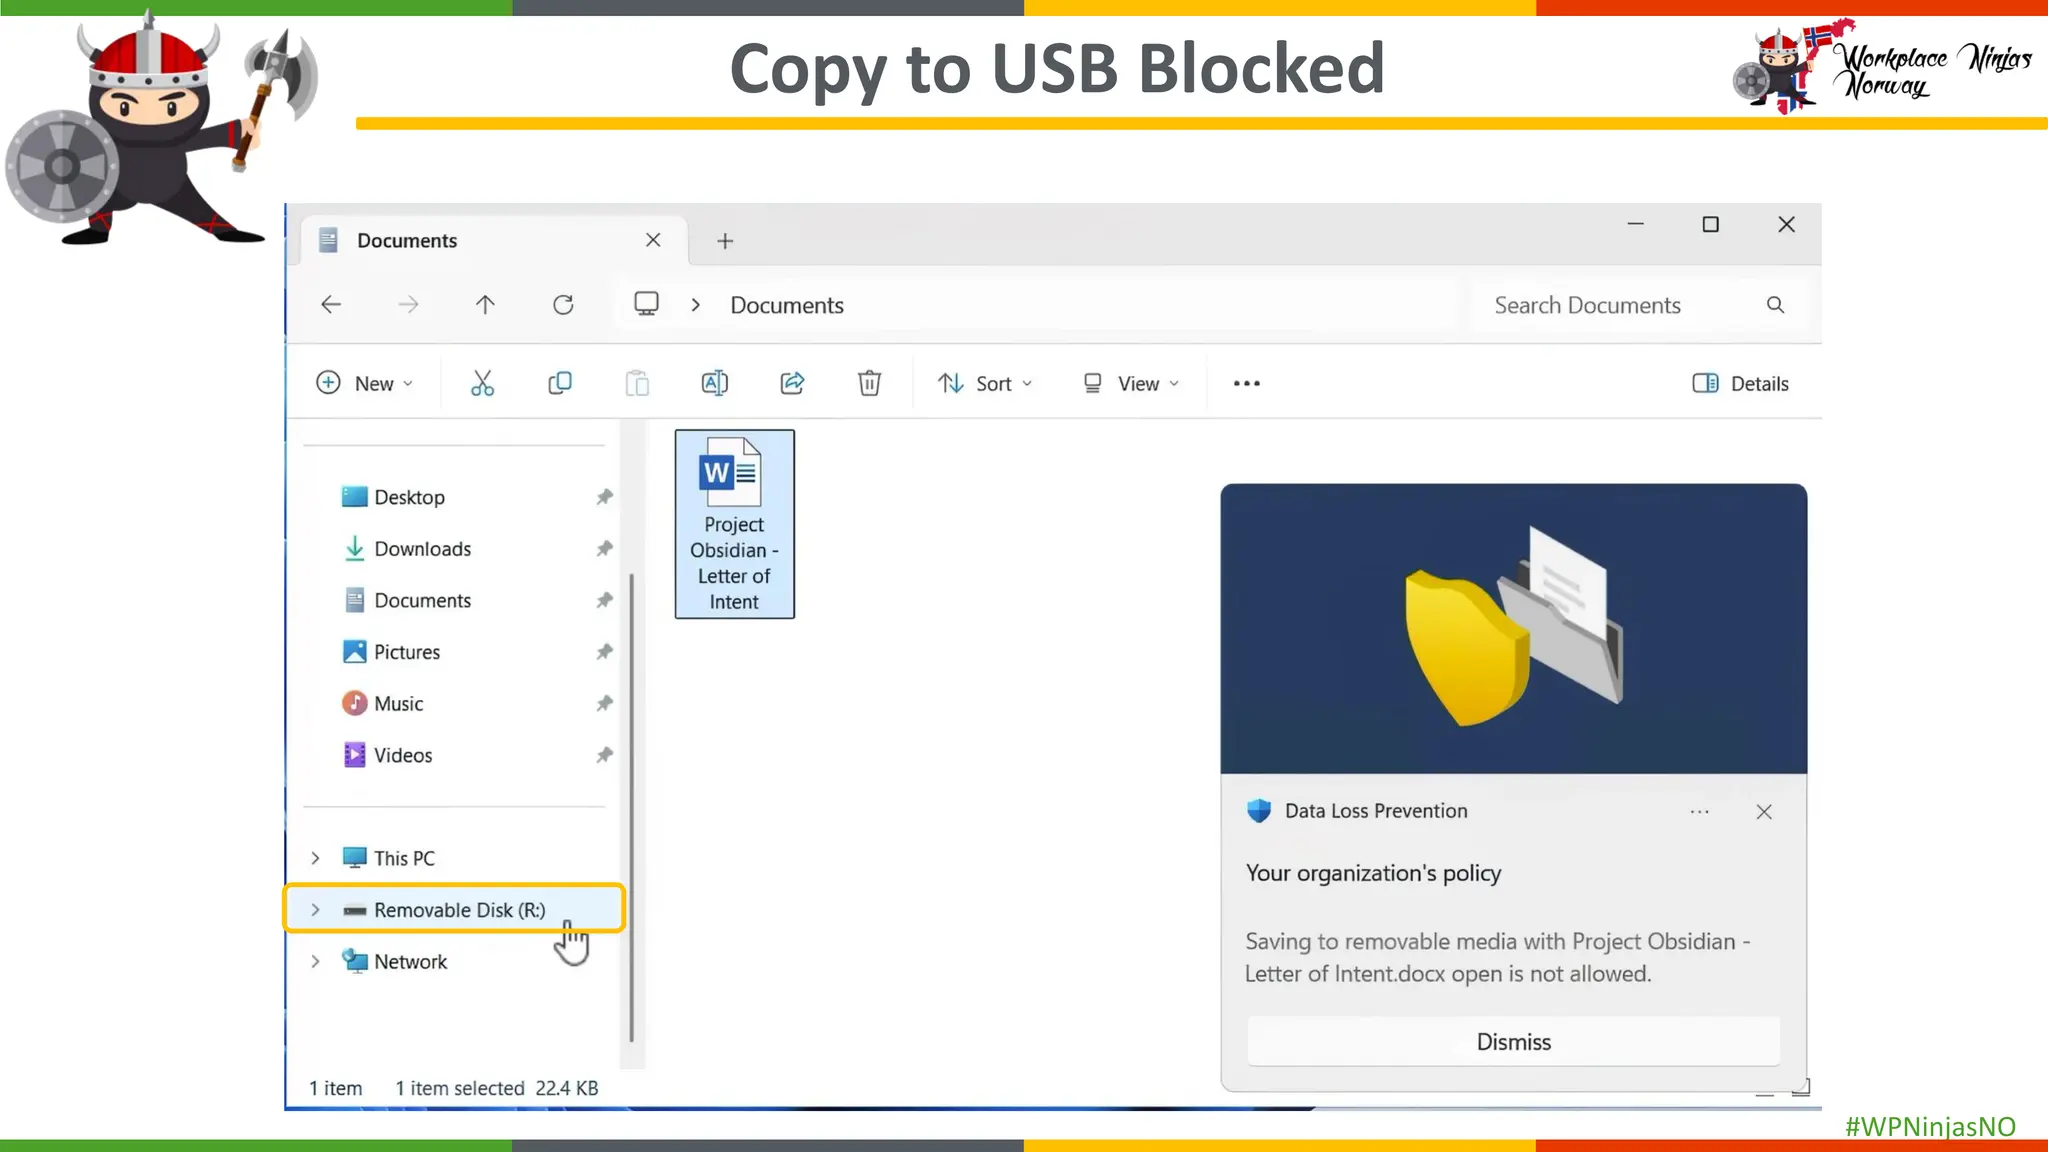Add a new File Explorer tab

[725, 241]
